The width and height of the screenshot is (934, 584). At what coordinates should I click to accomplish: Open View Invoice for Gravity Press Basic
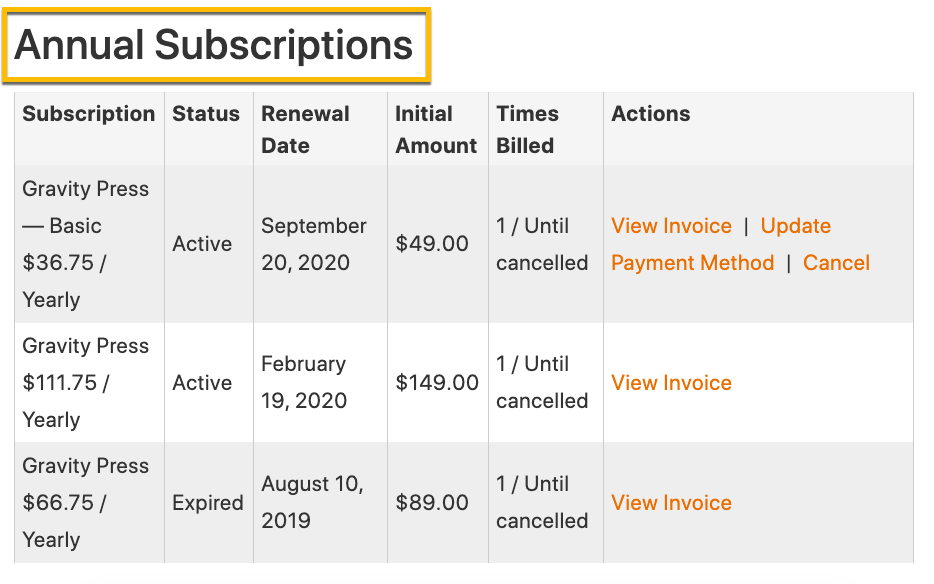click(671, 226)
